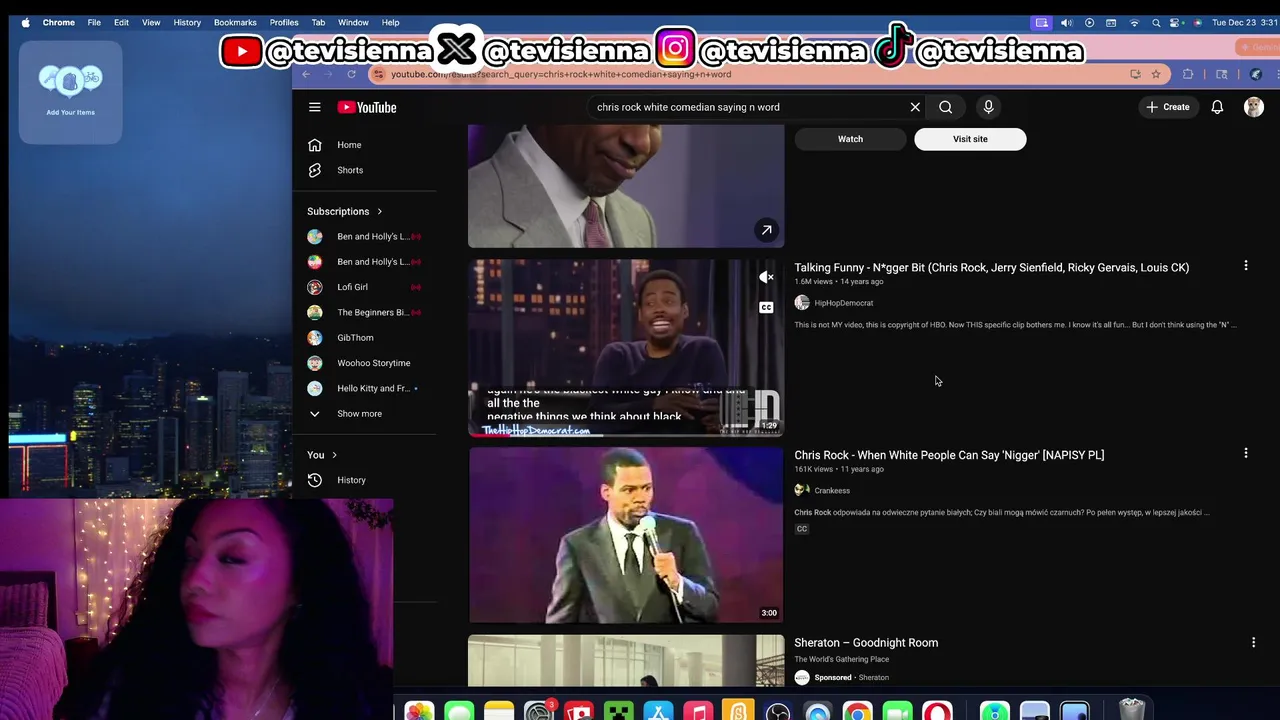Expand the You section chevron

coord(334,455)
